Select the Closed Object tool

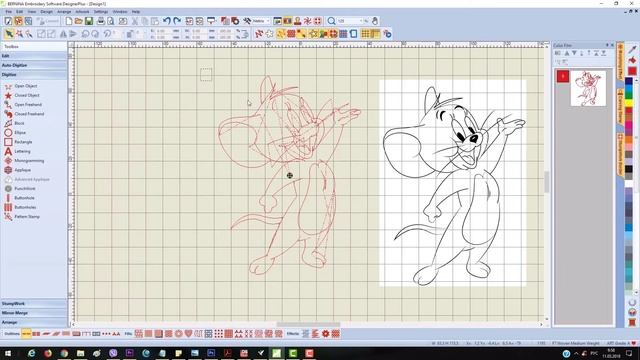click(x=22, y=96)
